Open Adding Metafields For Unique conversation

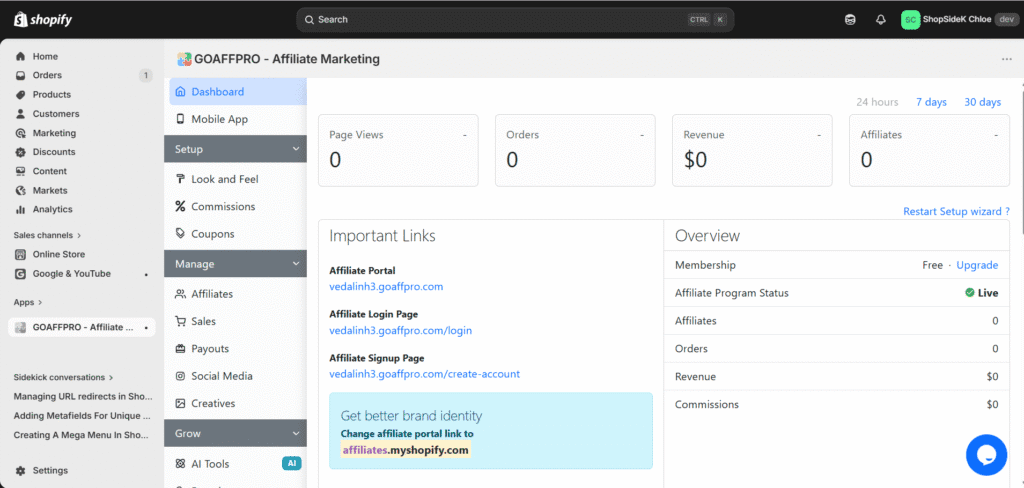click(x=82, y=415)
